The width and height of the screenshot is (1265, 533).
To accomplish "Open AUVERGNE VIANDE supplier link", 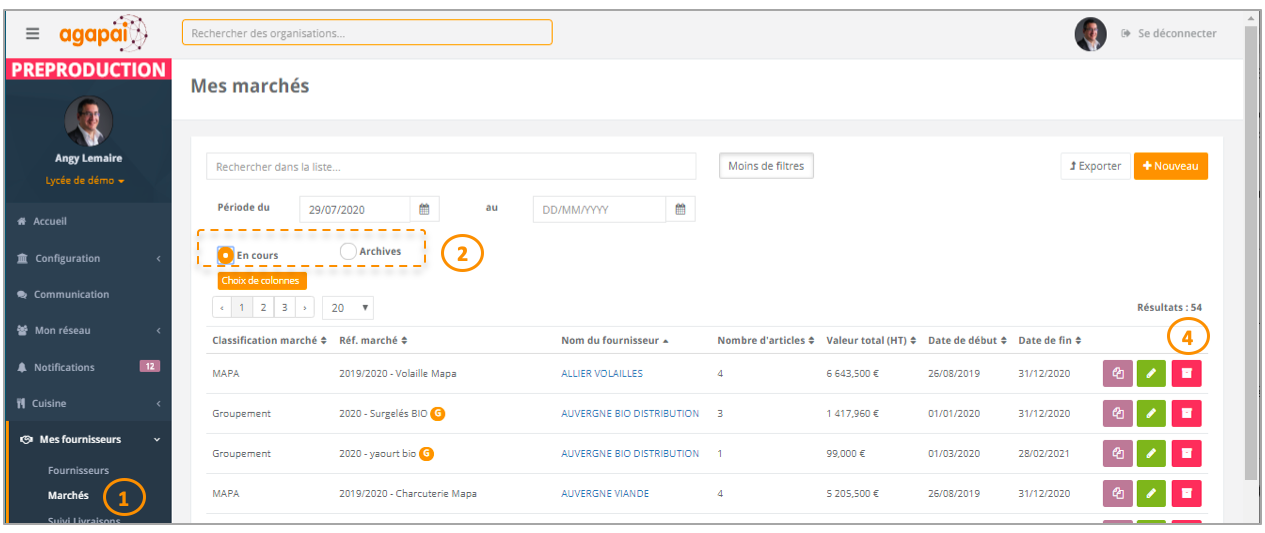I will point(605,493).
